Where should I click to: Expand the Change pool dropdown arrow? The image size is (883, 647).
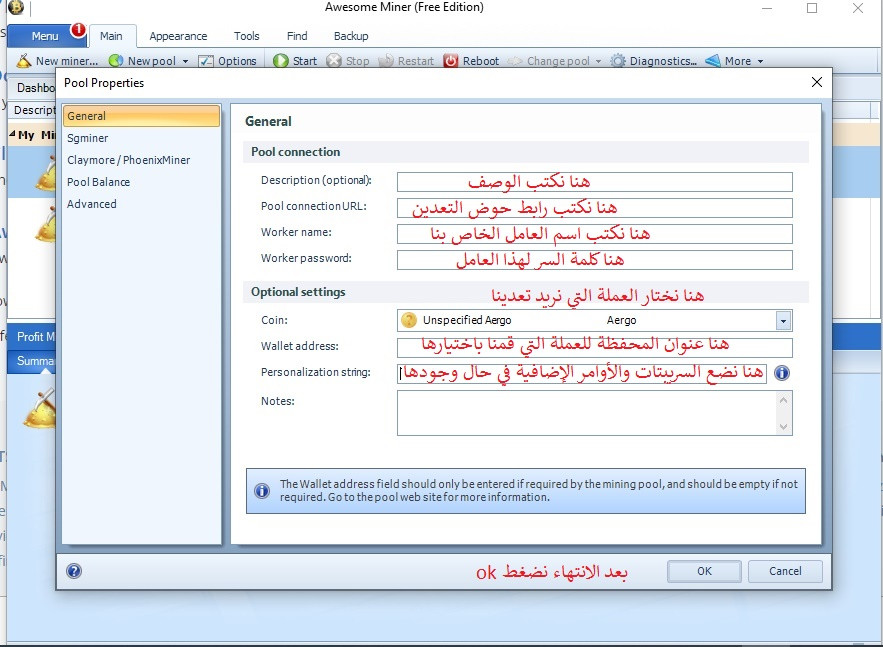point(598,61)
